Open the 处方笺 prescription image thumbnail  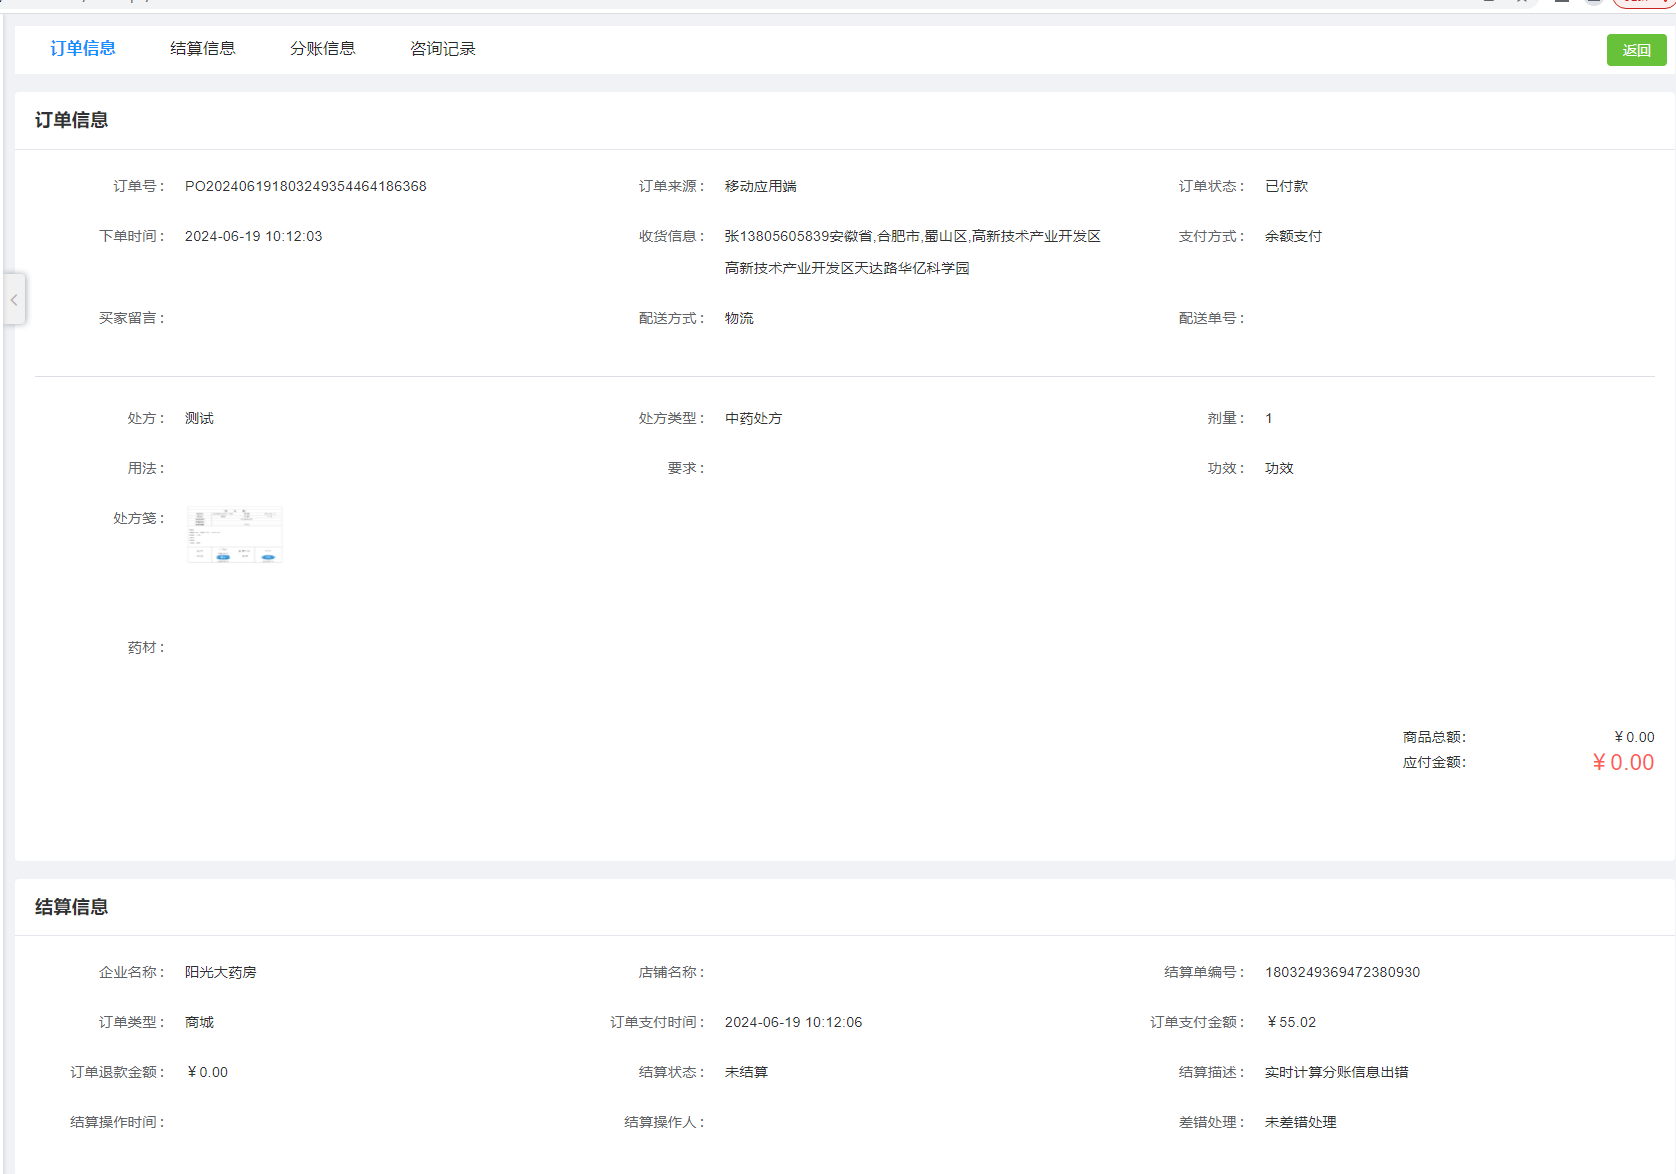tap(235, 535)
